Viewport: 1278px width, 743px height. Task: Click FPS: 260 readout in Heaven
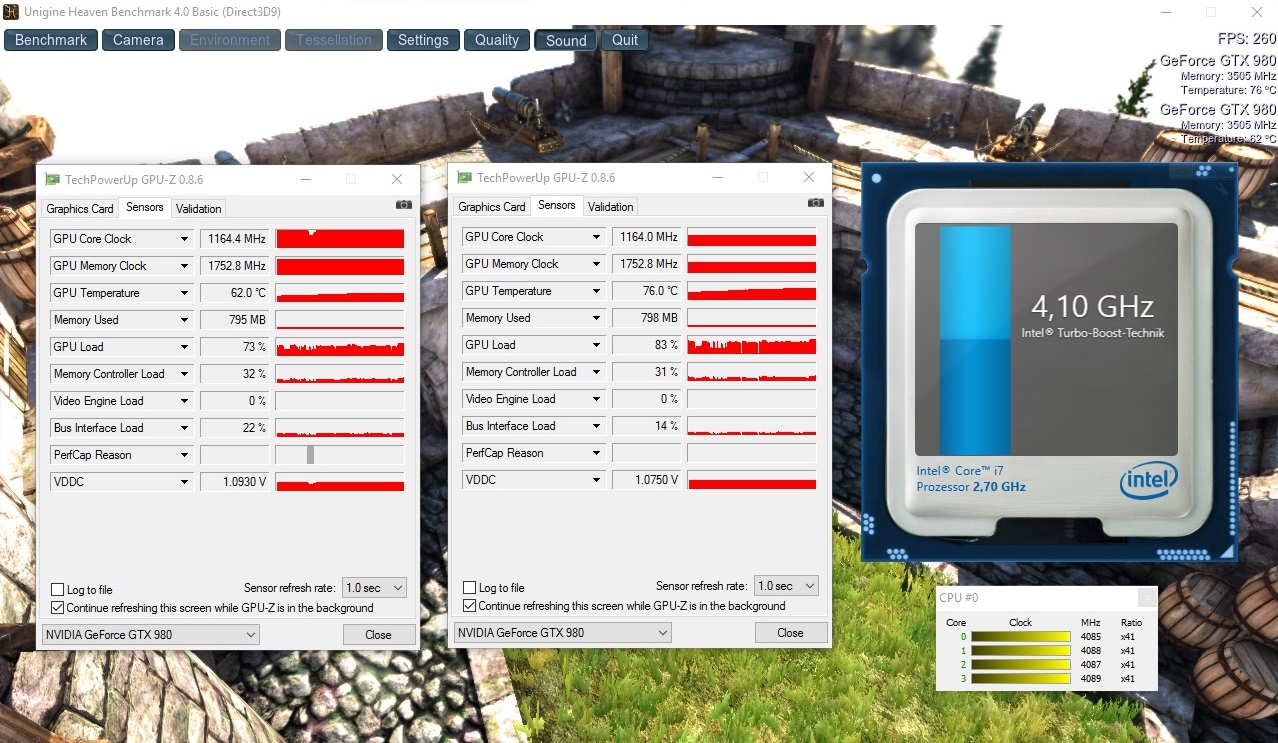[x=1247, y=39]
